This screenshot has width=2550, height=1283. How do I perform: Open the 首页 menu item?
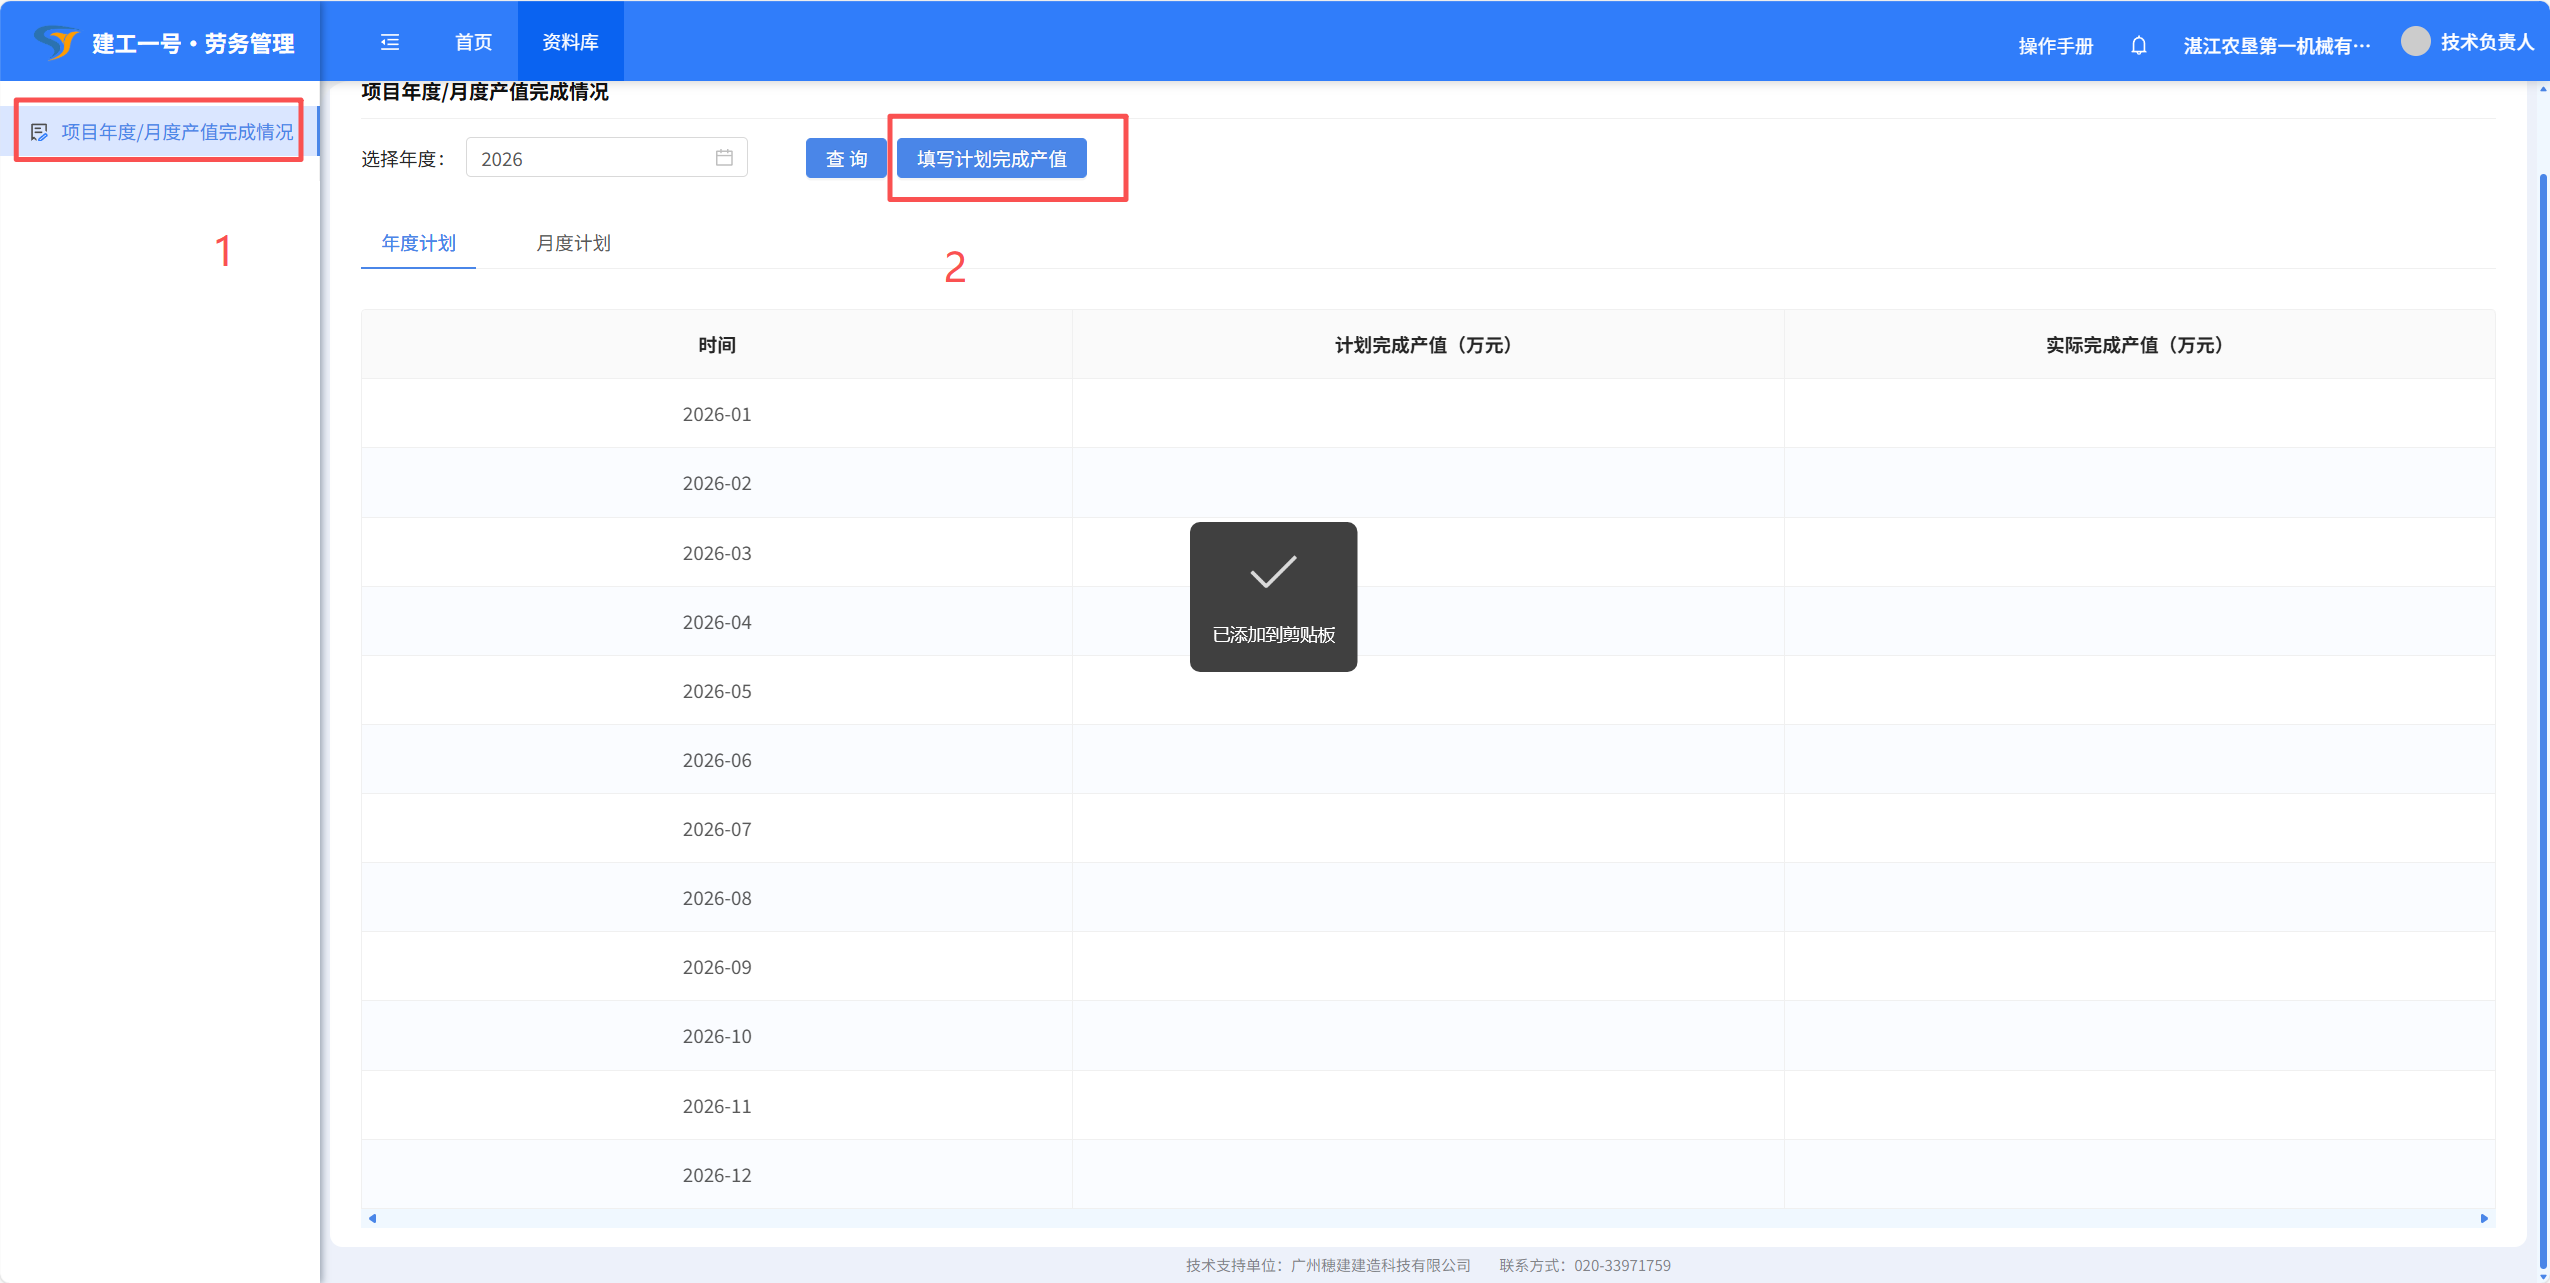473,42
